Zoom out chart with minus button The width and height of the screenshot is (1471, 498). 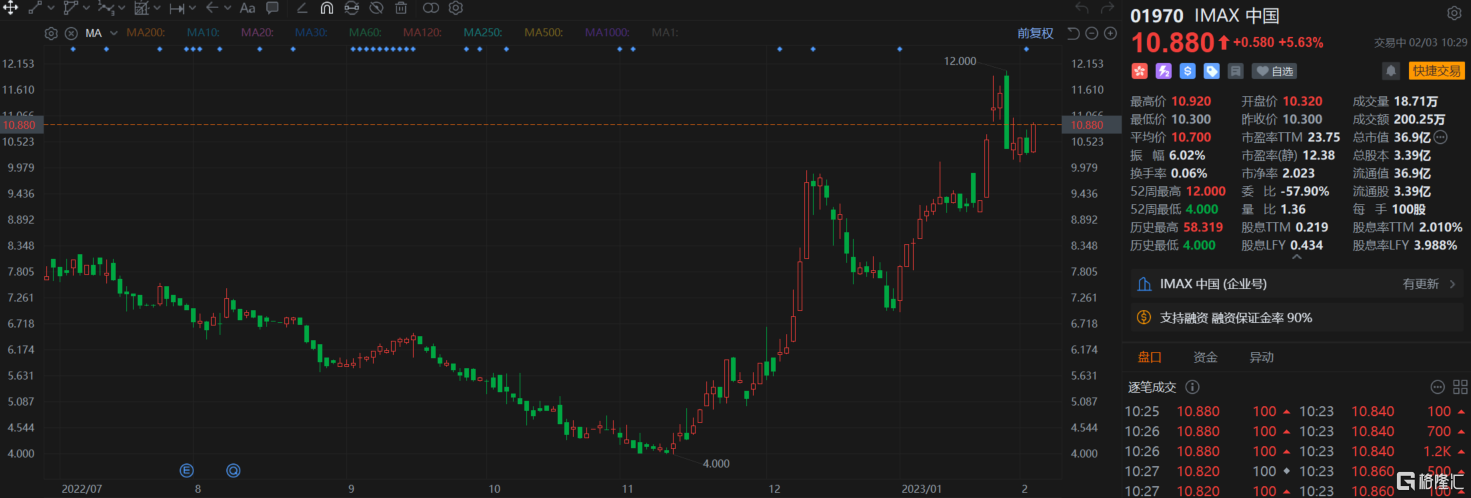[1092, 33]
